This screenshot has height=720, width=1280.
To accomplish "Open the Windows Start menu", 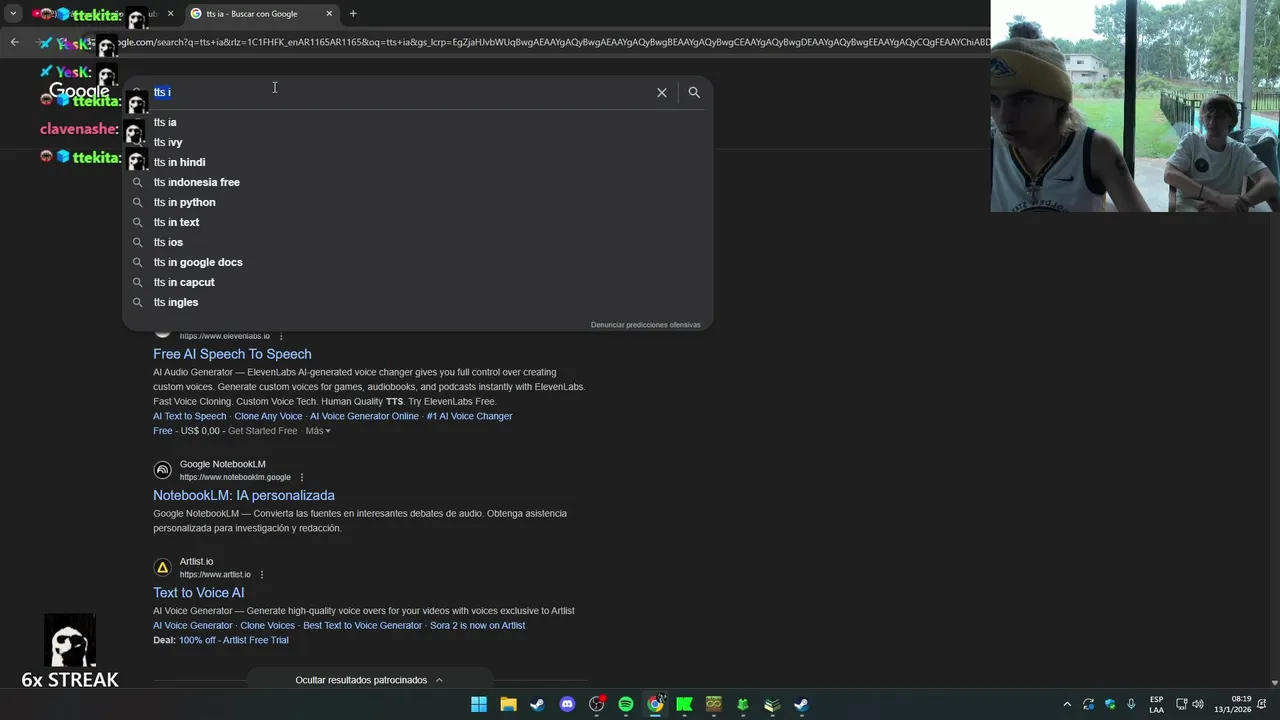I will coord(479,704).
